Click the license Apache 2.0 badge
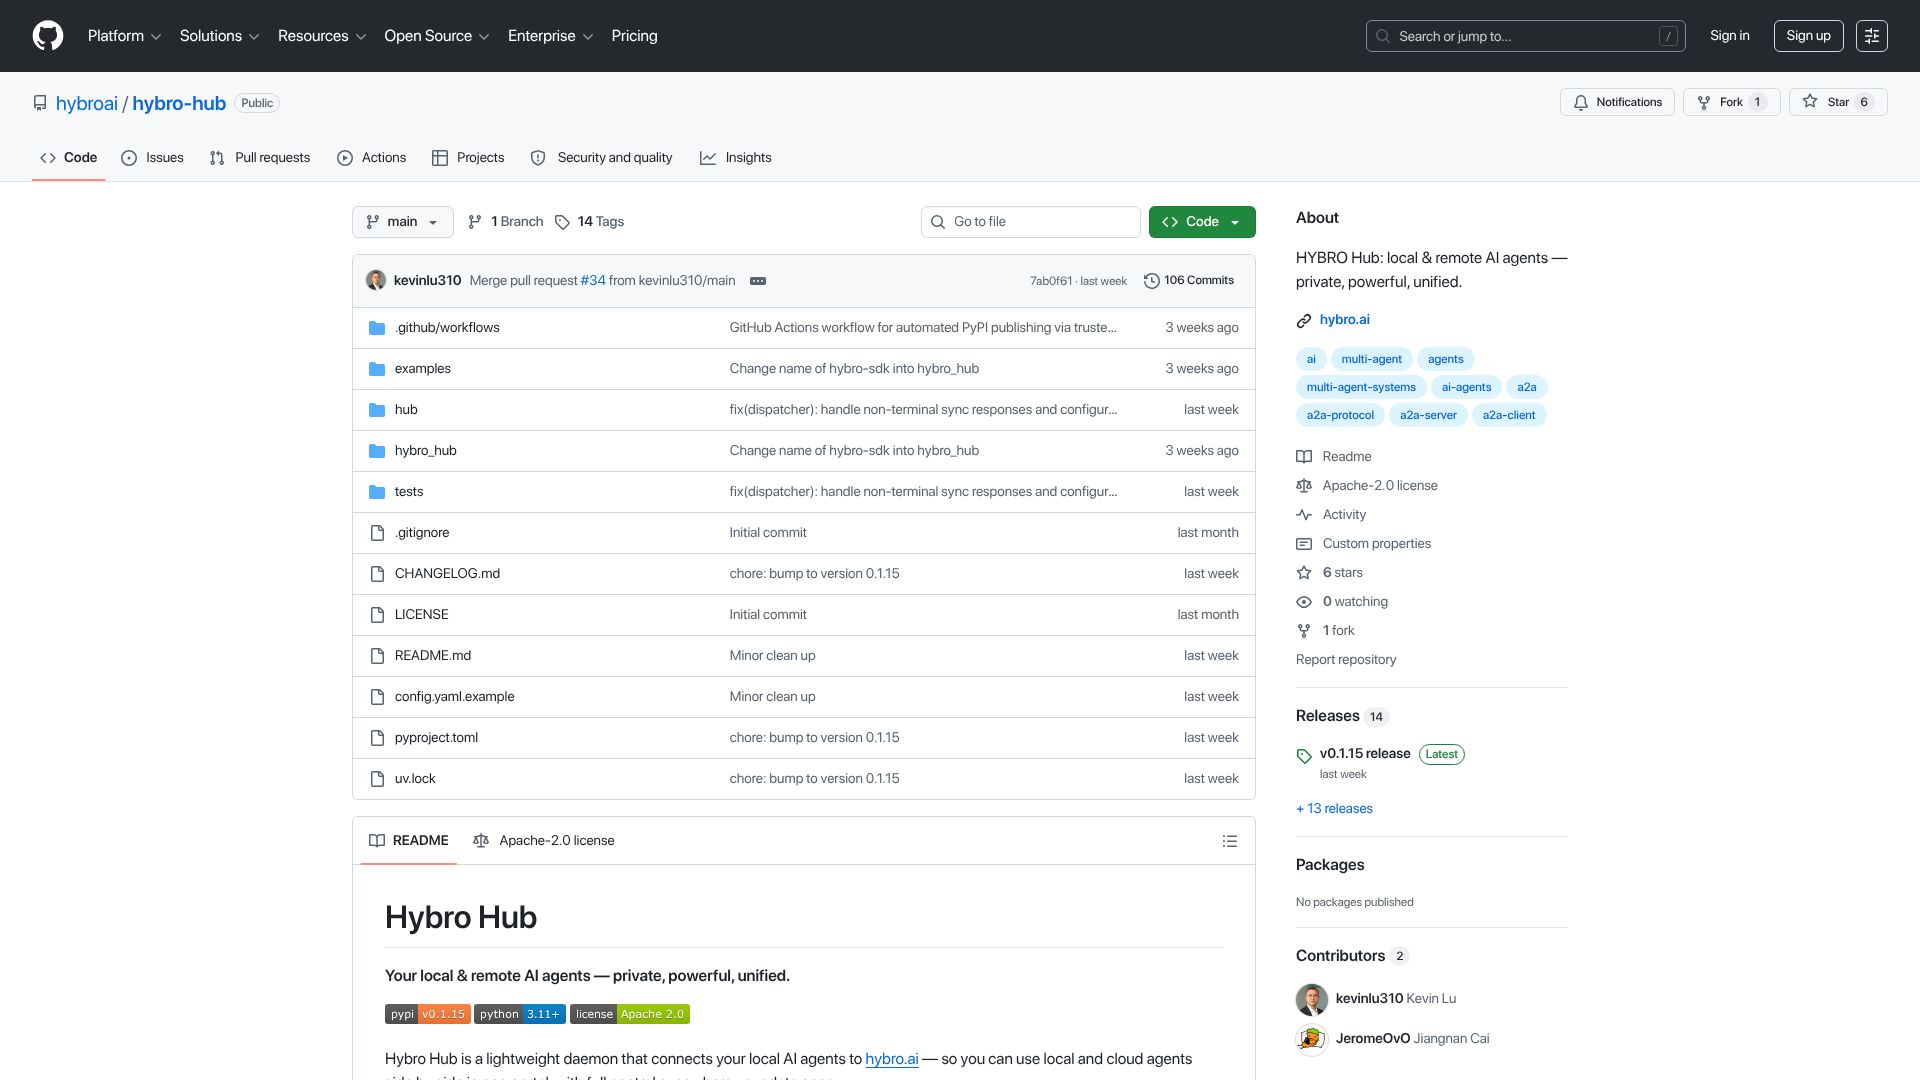The image size is (1920, 1080). point(630,1014)
